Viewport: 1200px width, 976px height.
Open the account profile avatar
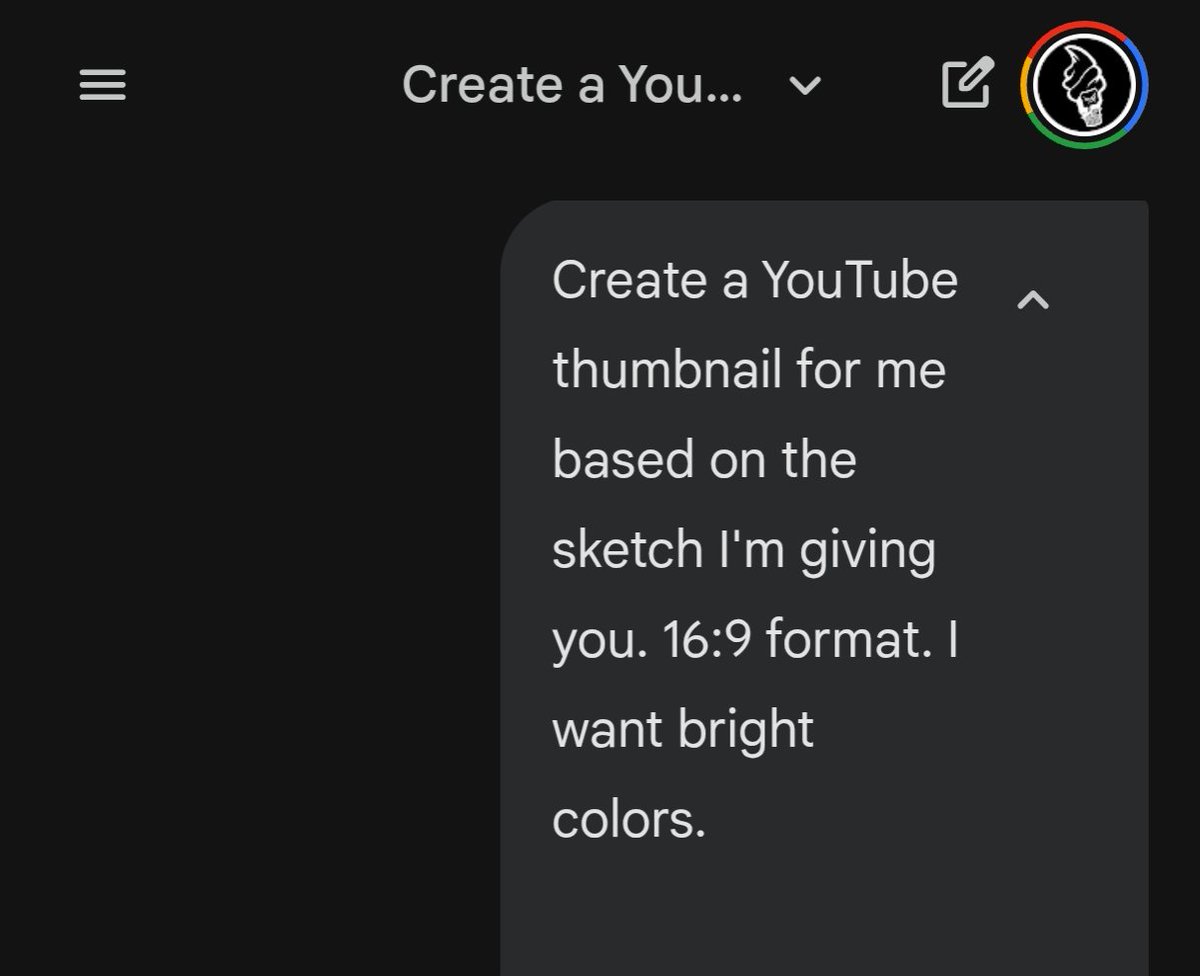(1084, 85)
